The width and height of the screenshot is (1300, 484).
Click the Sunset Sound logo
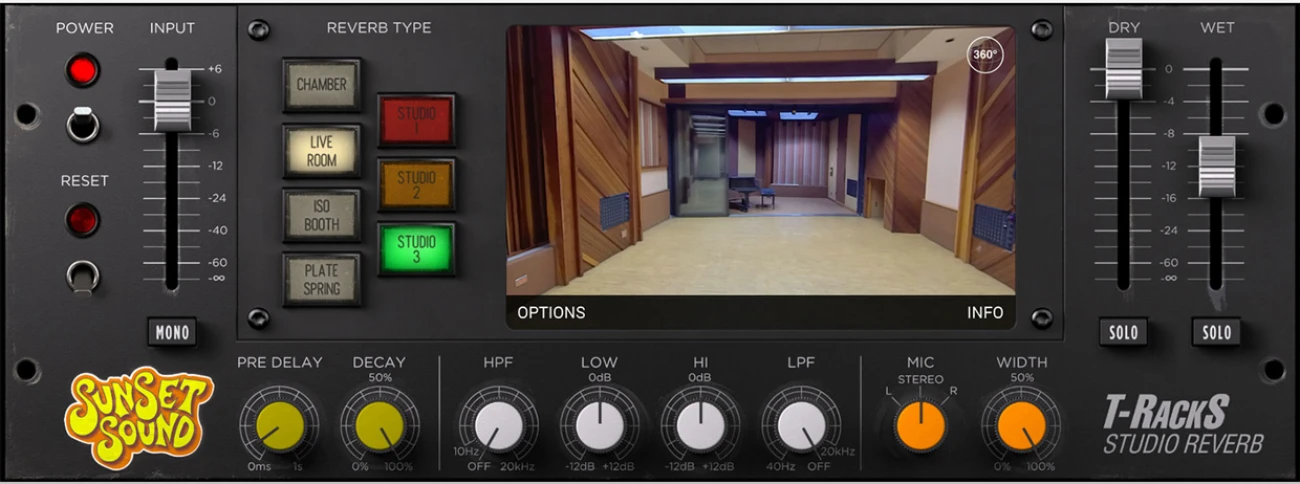coord(140,418)
